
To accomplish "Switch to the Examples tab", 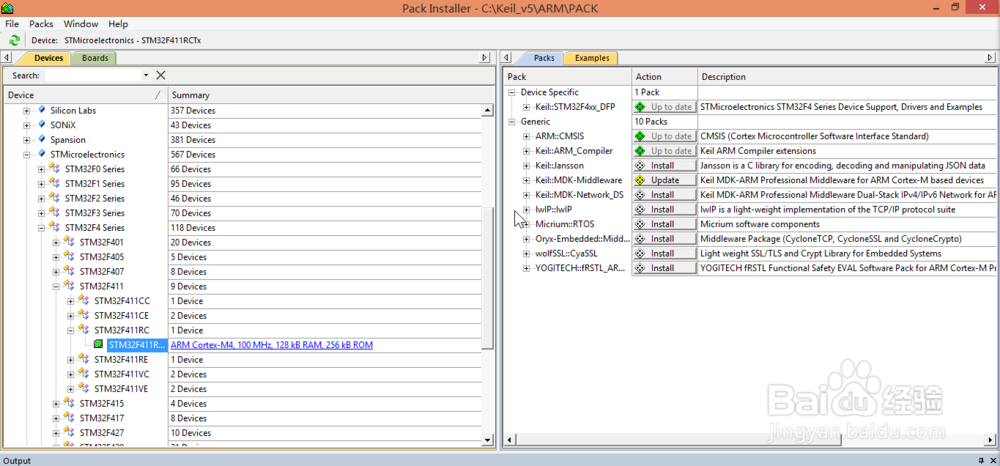I will [592, 58].
